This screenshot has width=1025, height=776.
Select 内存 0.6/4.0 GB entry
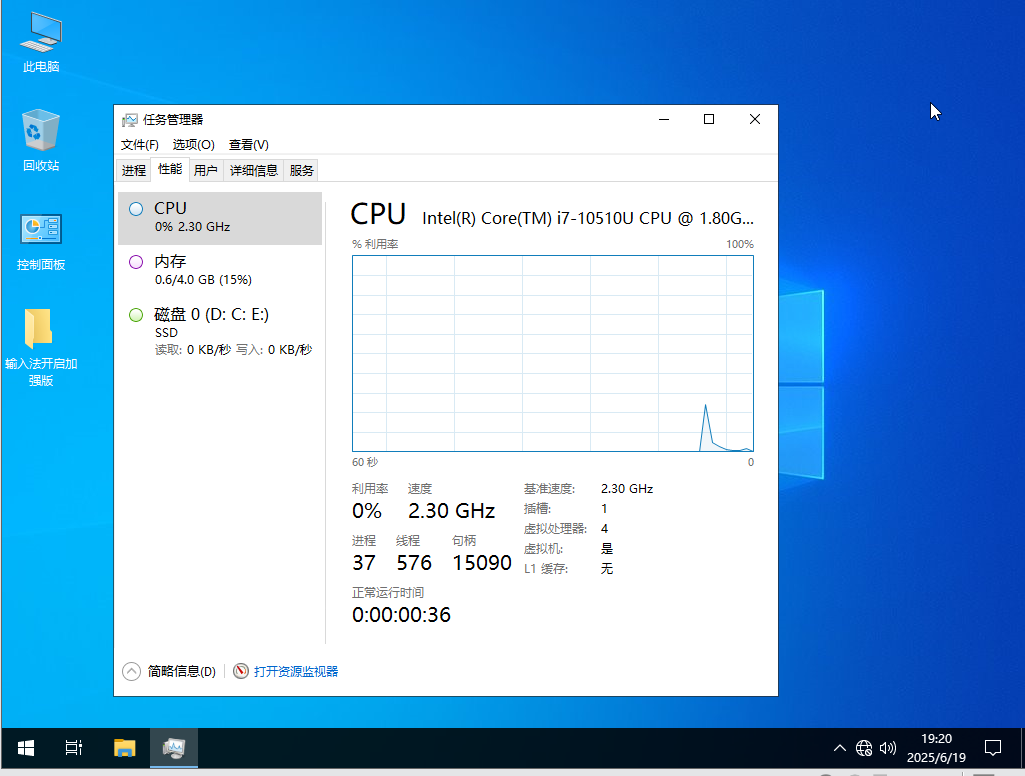click(220, 271)
